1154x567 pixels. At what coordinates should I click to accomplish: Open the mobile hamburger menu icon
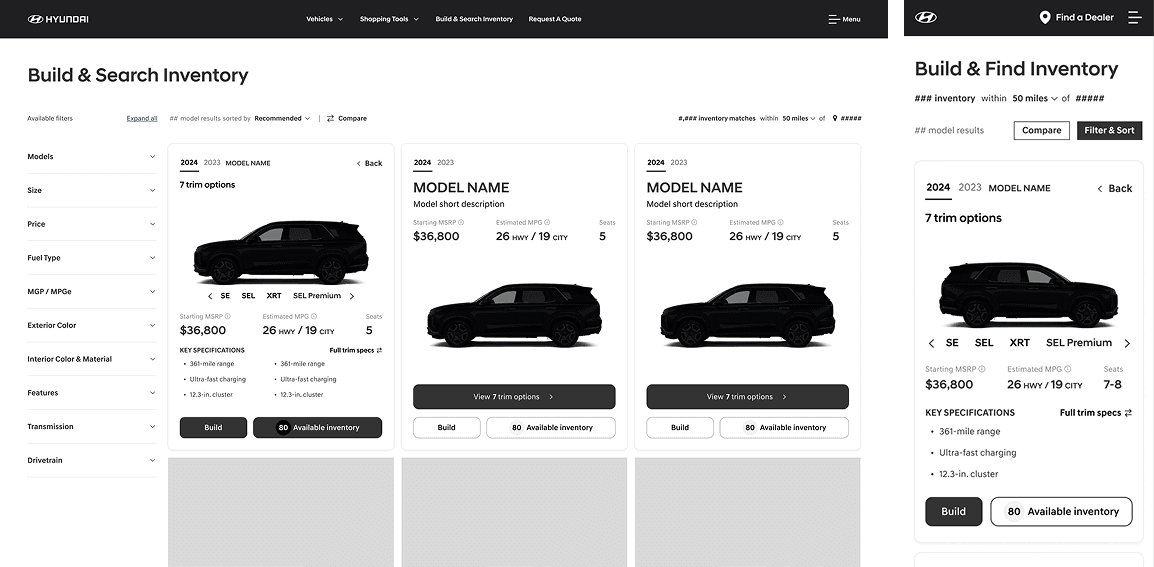[1135, 18]
